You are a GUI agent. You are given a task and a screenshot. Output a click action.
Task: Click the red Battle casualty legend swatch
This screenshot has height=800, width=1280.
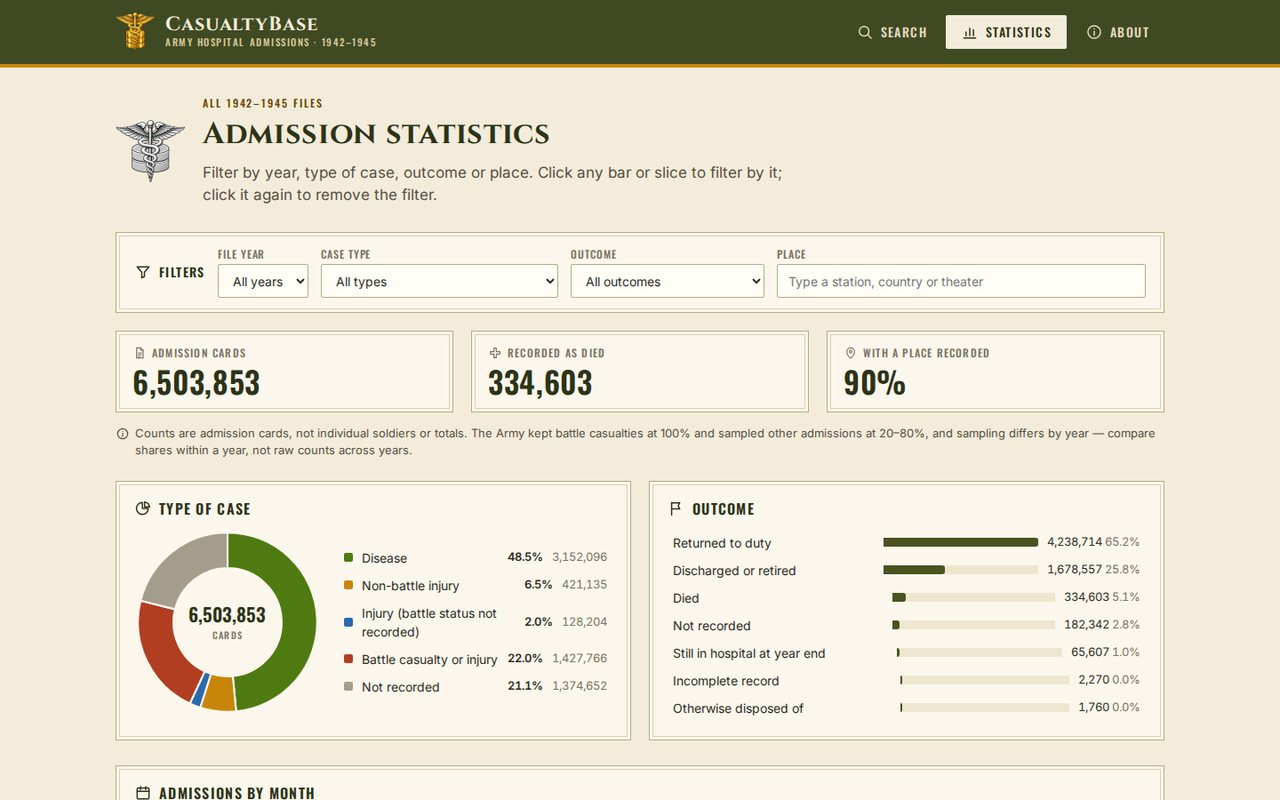(x=348, y=659)
